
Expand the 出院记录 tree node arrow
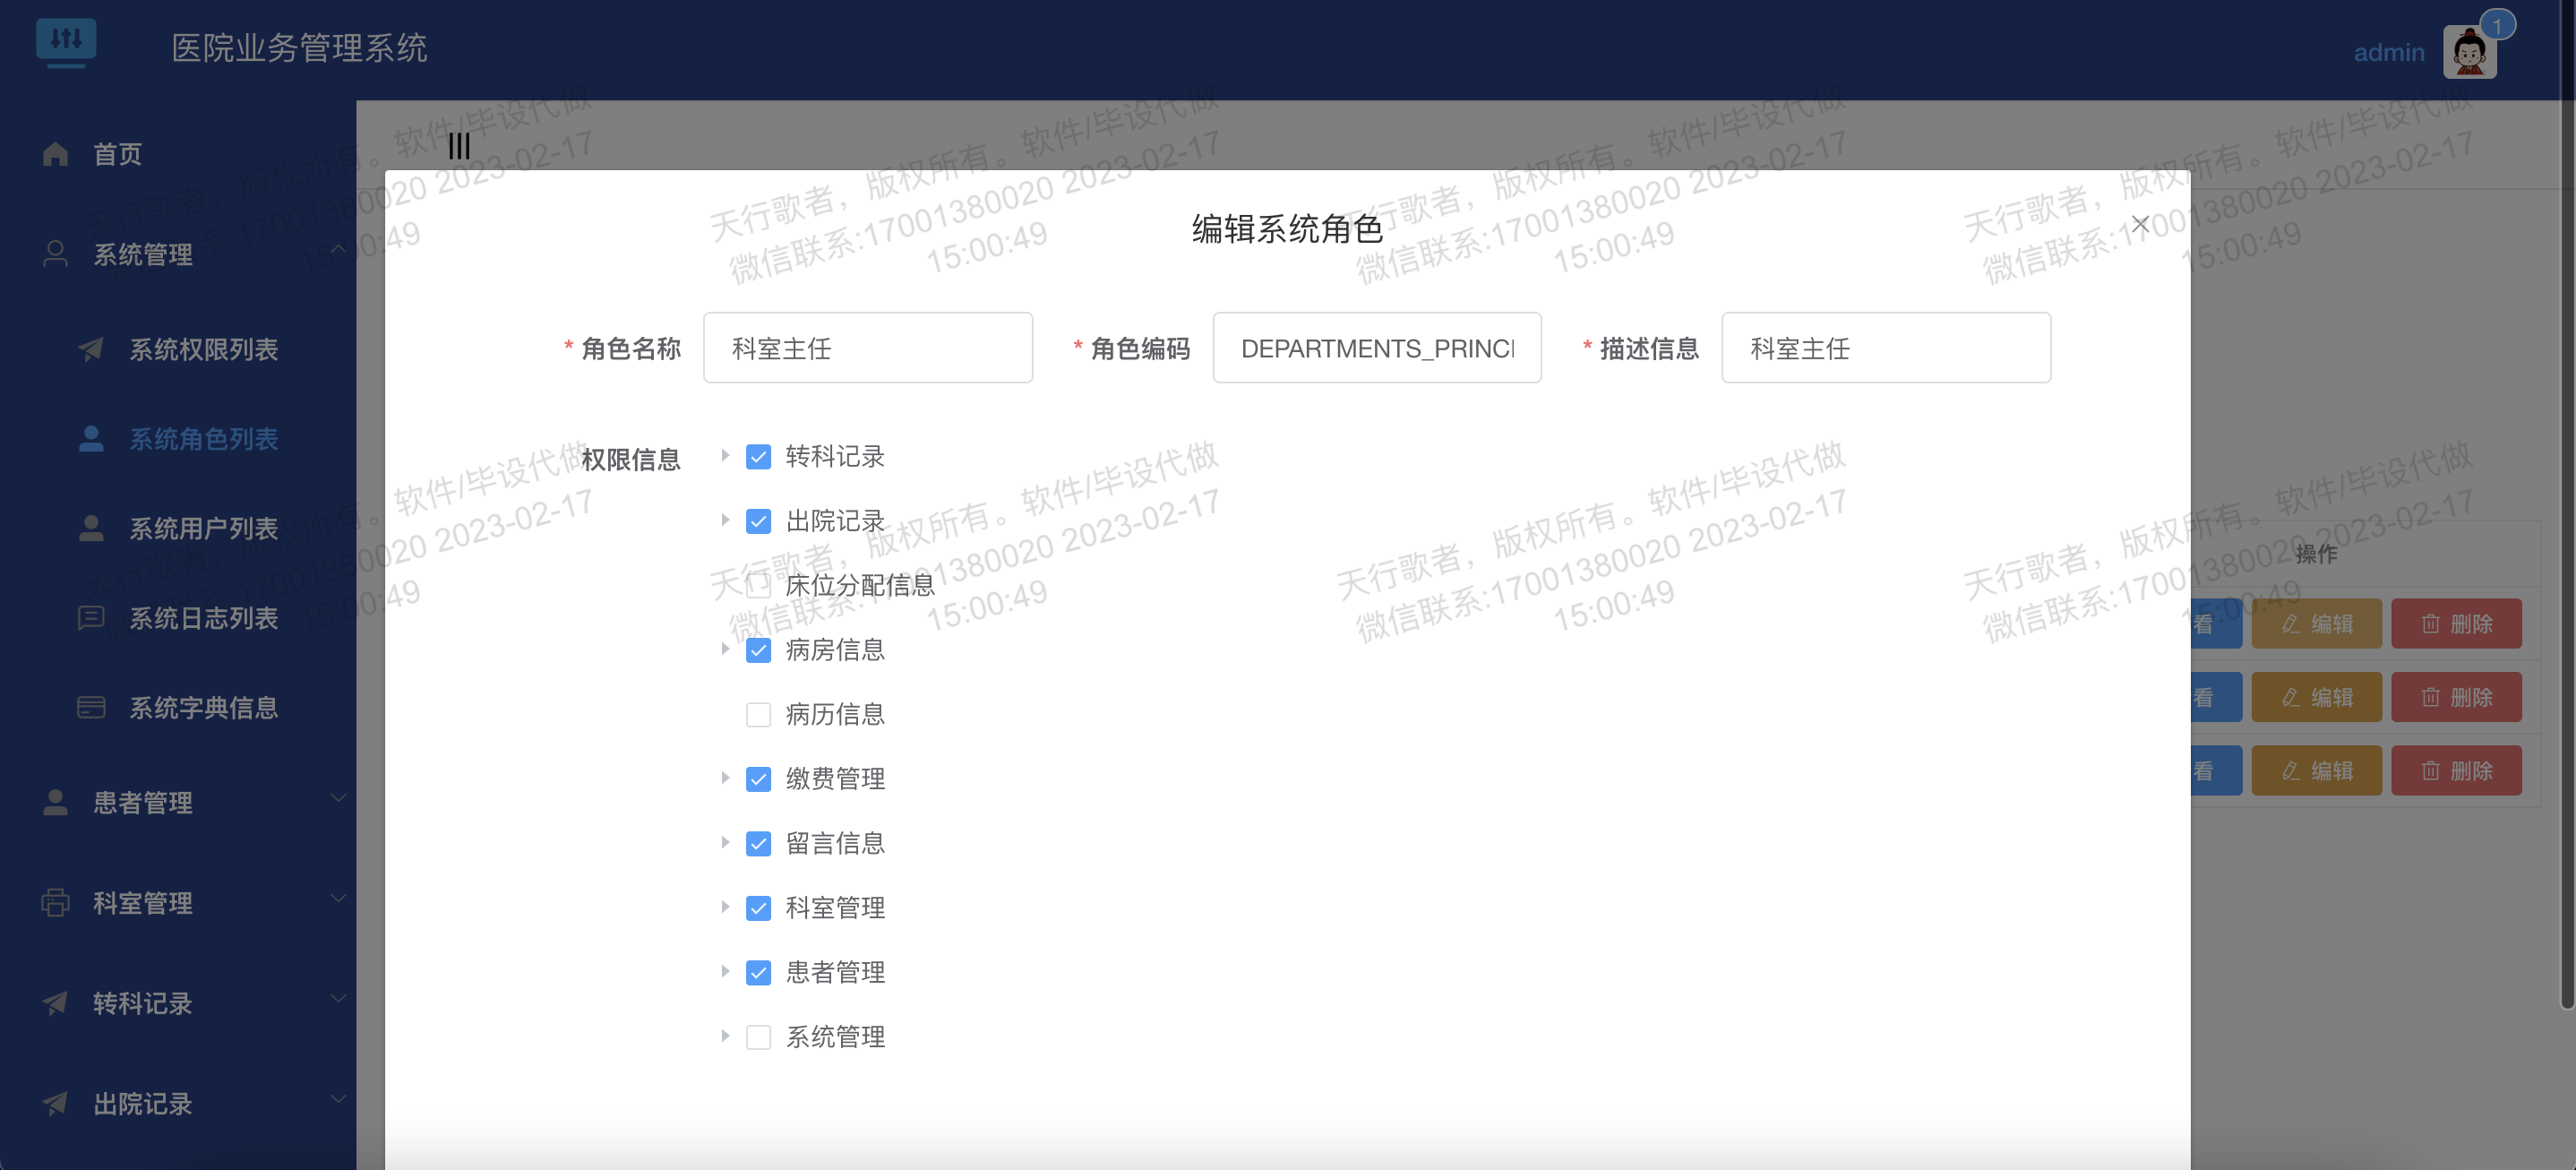[x=725, y=520]
